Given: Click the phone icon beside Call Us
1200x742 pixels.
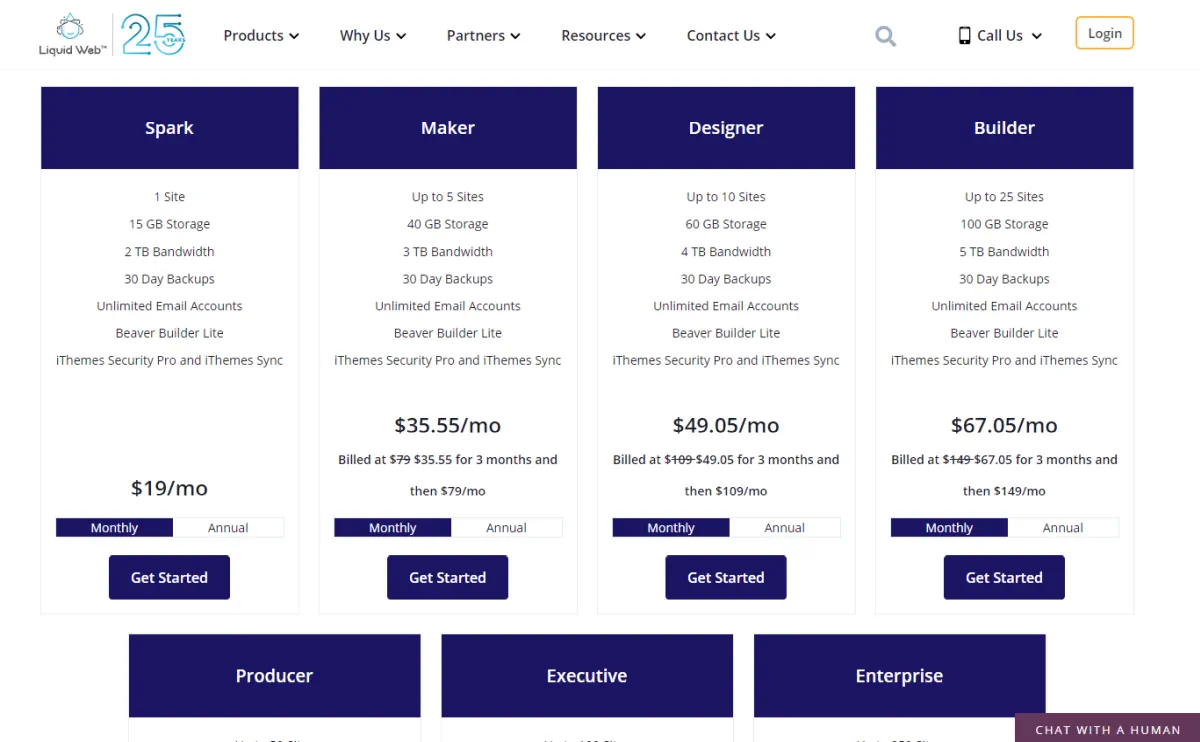Looking at the screenshot, I should pyautogui.click(x=964, y=36).
